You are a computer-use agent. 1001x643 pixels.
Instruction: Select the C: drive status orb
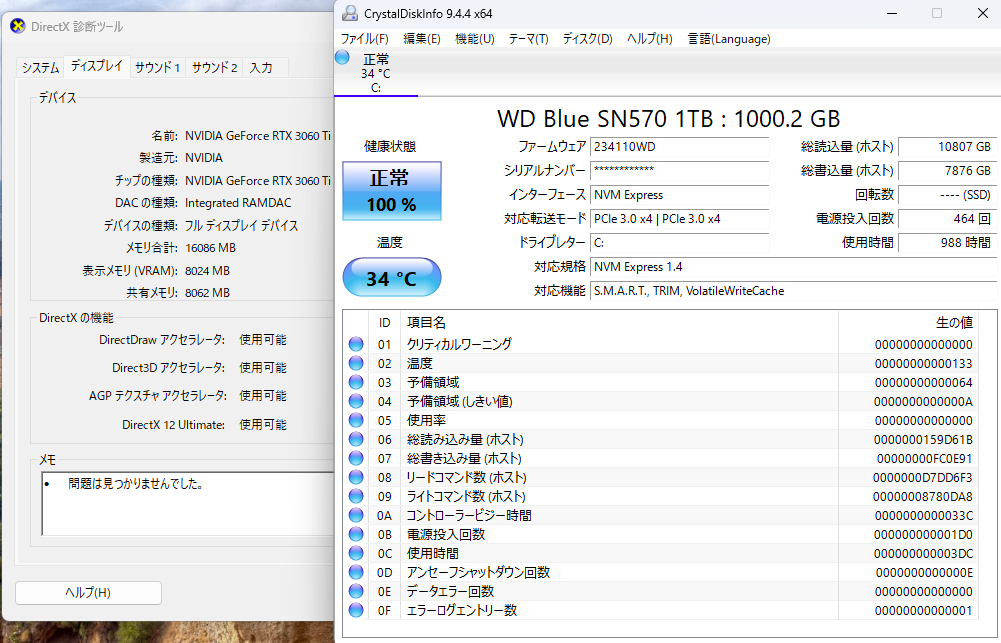pos(342,57)
